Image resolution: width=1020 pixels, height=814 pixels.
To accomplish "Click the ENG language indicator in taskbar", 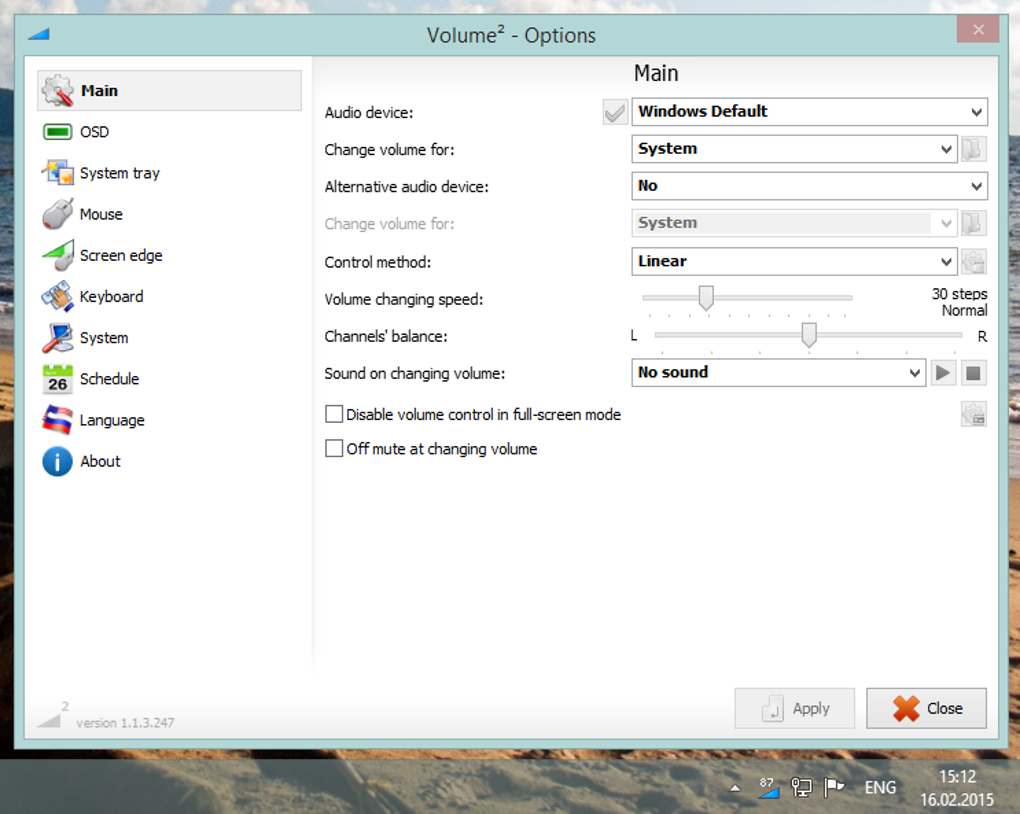I will click(880, 788).
